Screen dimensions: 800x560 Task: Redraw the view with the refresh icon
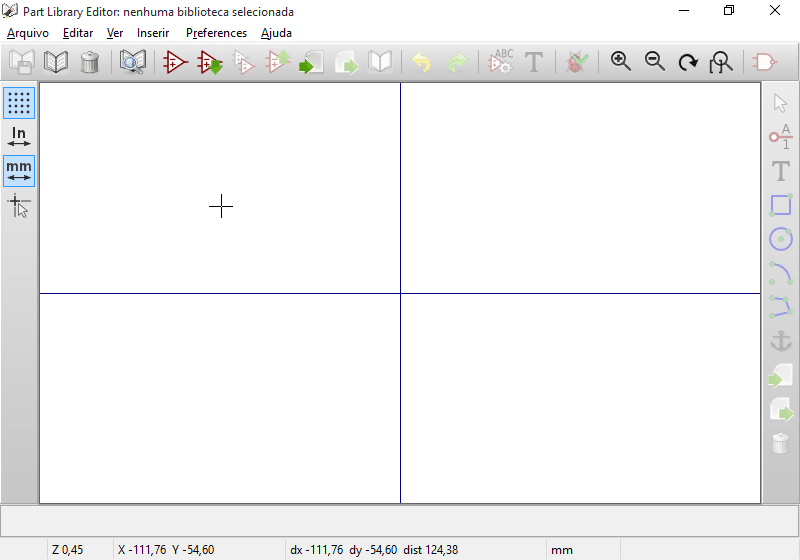[688, 62]
